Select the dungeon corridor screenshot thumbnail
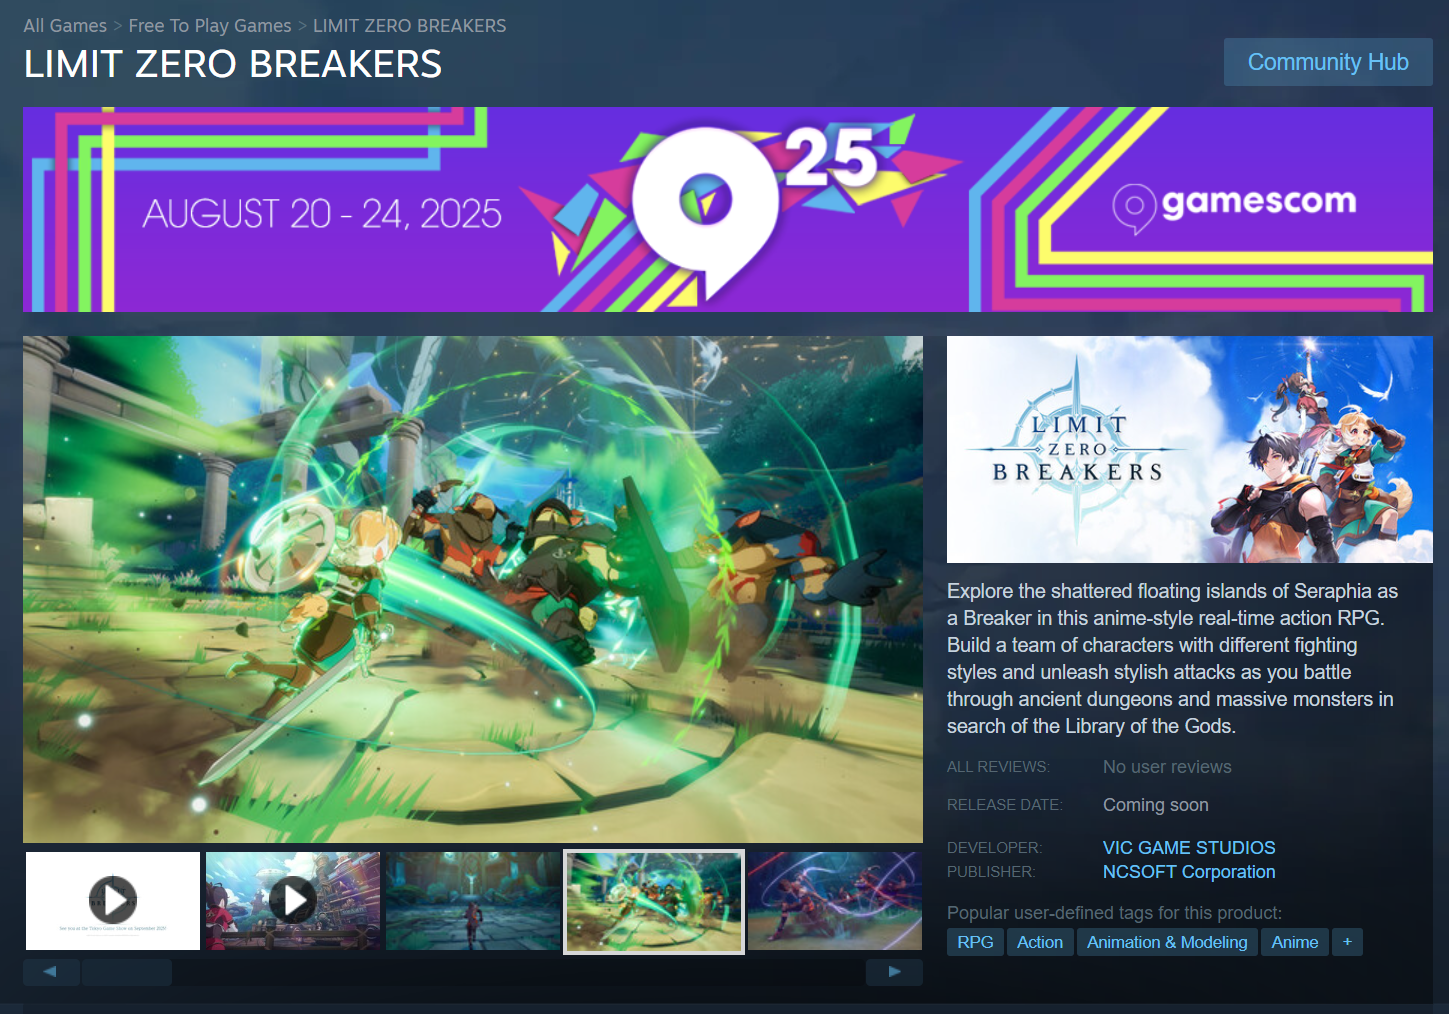 (x=473, y=901)
